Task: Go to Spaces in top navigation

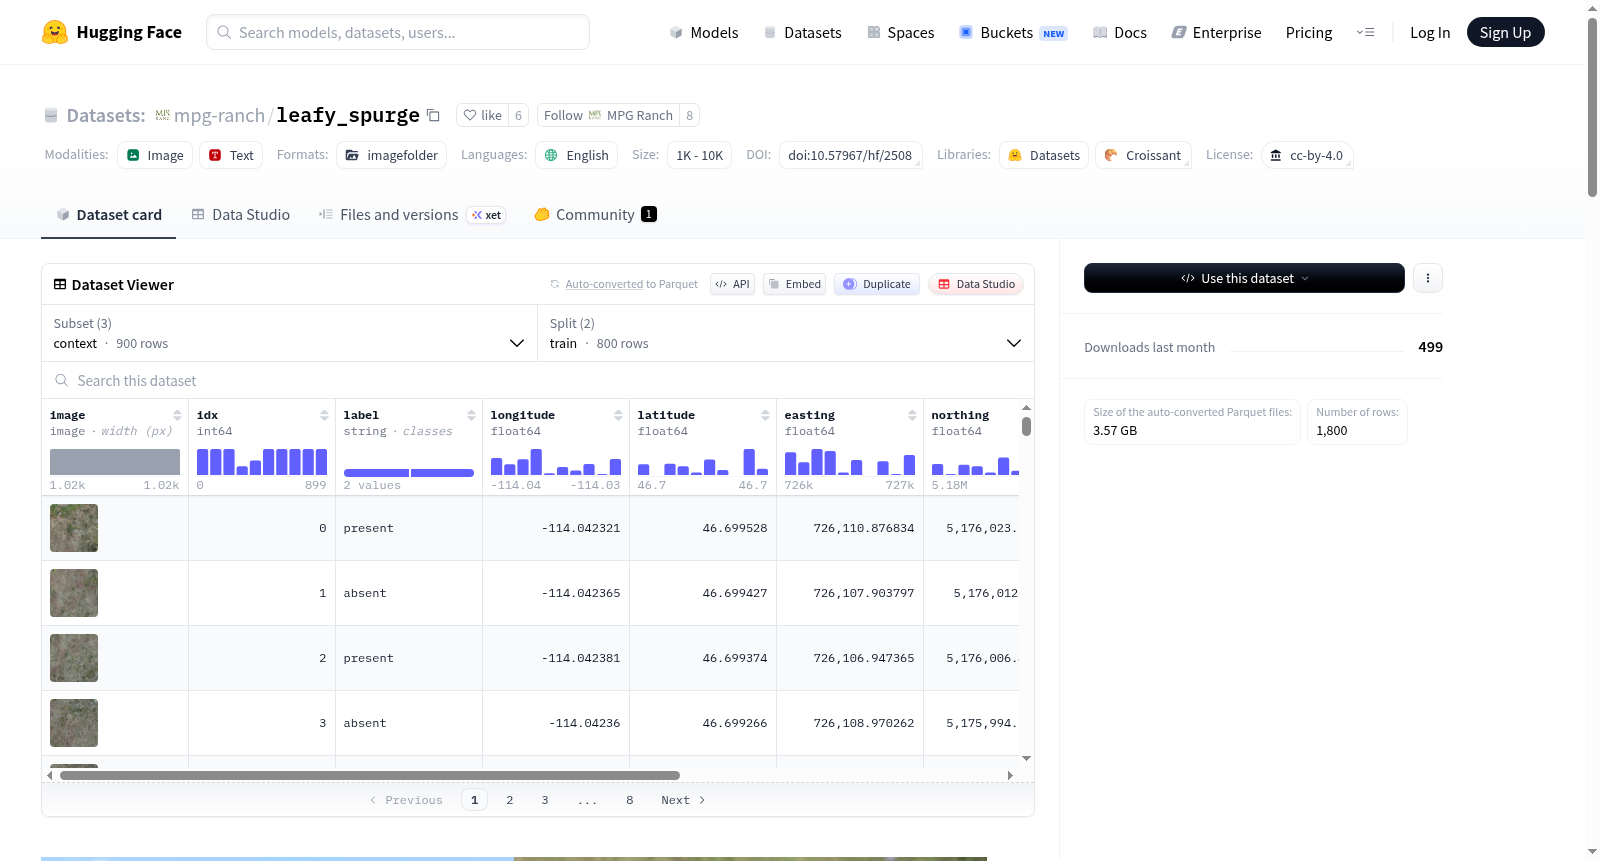Action: point(900,32)
